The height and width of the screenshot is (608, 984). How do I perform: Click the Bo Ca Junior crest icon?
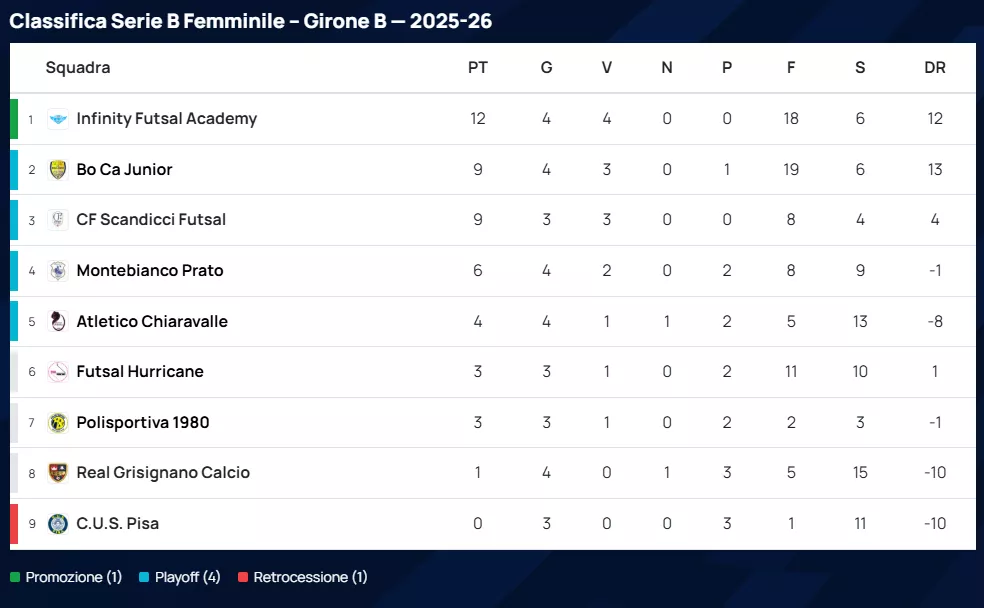click(58, 170)
